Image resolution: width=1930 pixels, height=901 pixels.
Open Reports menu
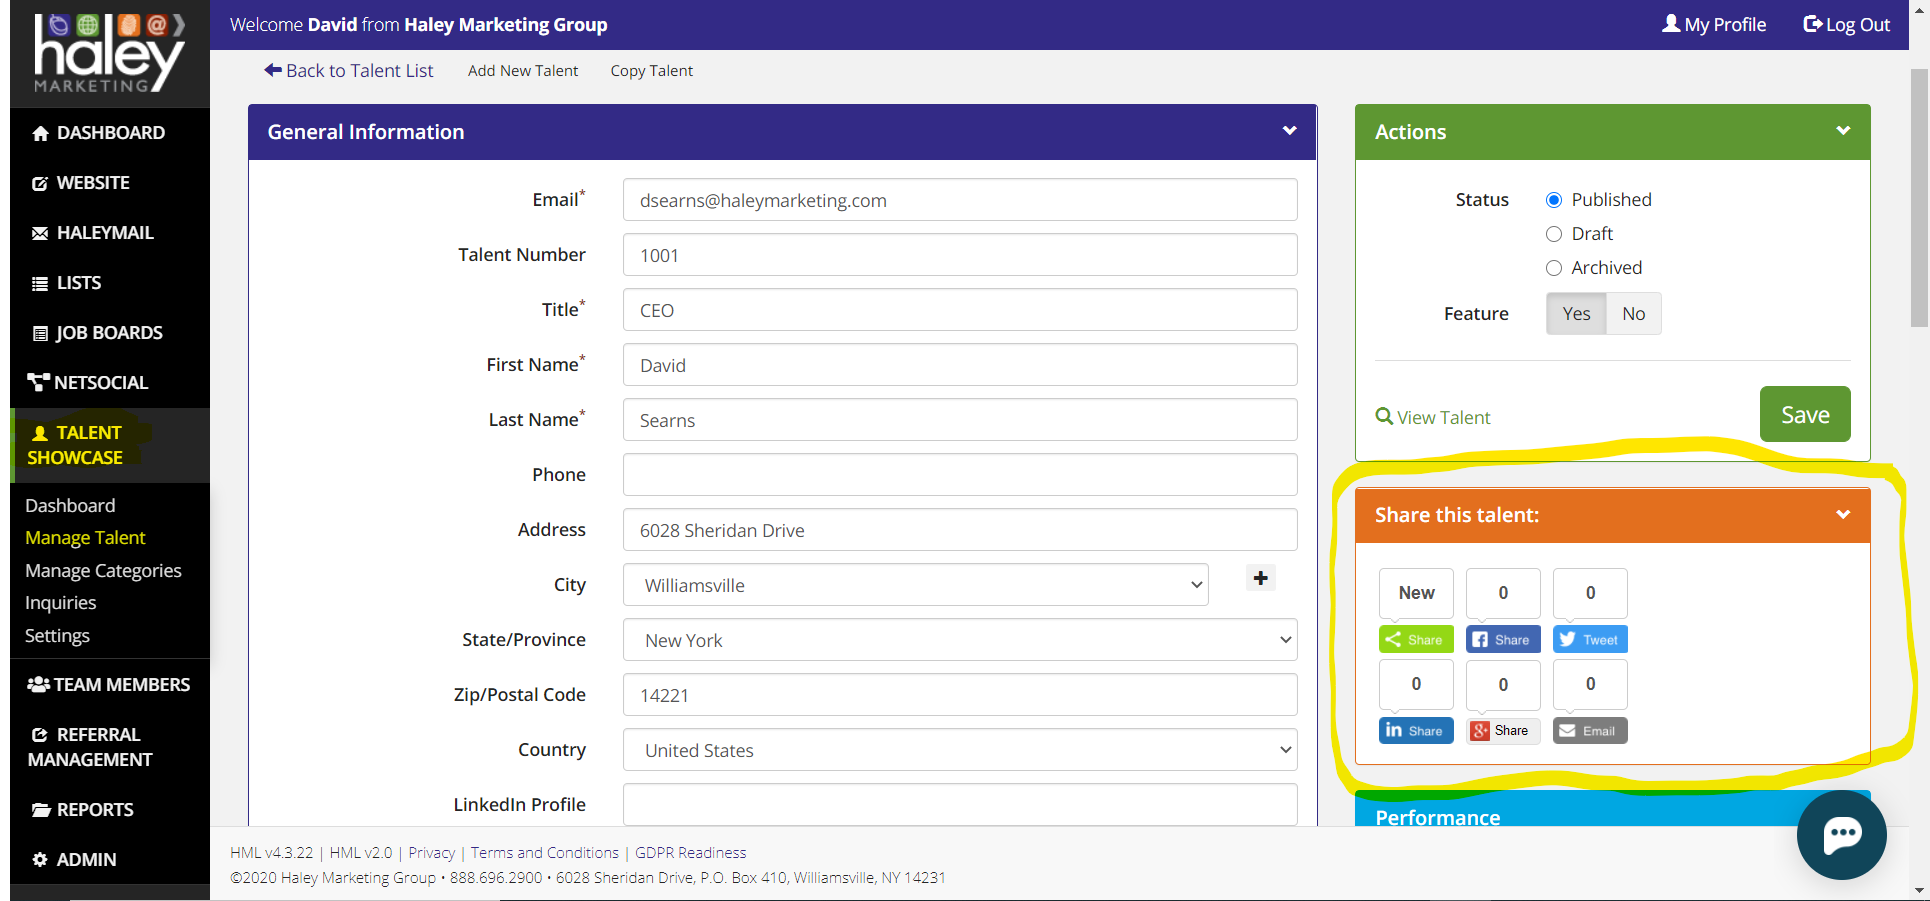tap(110, 810)
